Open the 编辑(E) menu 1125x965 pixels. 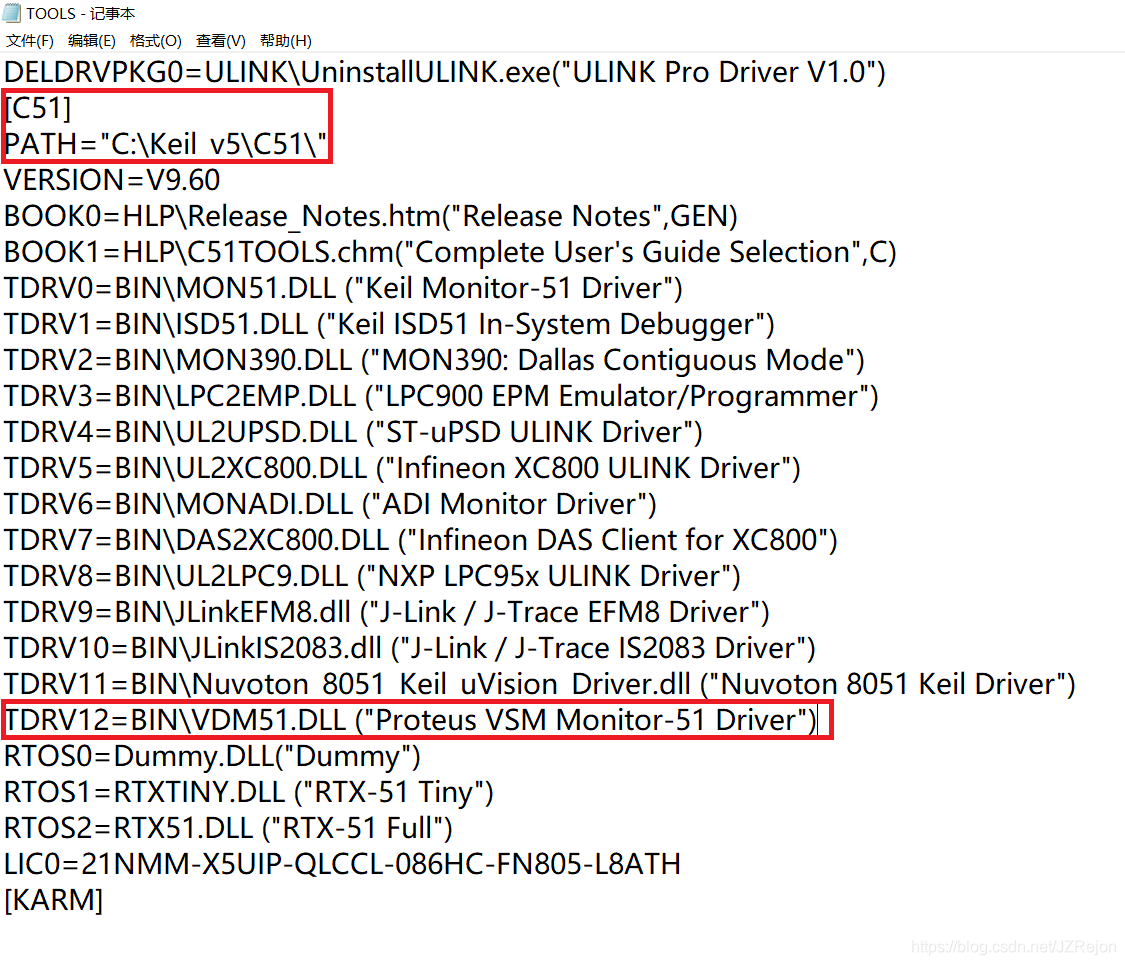[91, 41]
